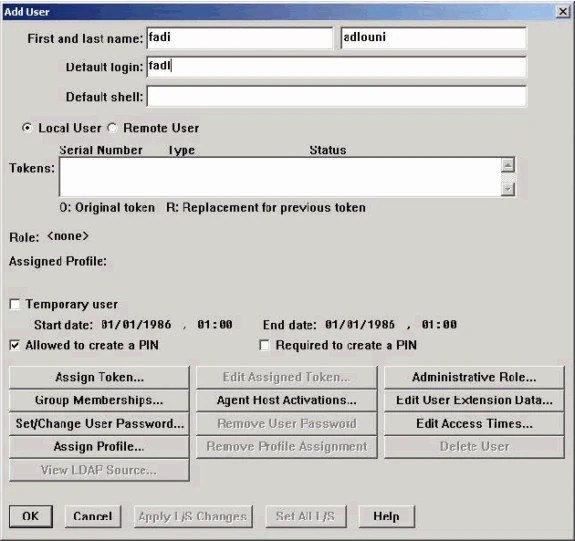The width and height of the screenshot is (575, 541).
Task: Click the Set All L/S button
Action: click(x=305, y=516)
